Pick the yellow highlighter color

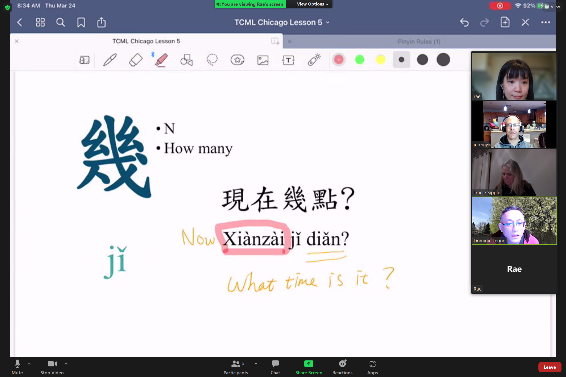click(380, 60)
